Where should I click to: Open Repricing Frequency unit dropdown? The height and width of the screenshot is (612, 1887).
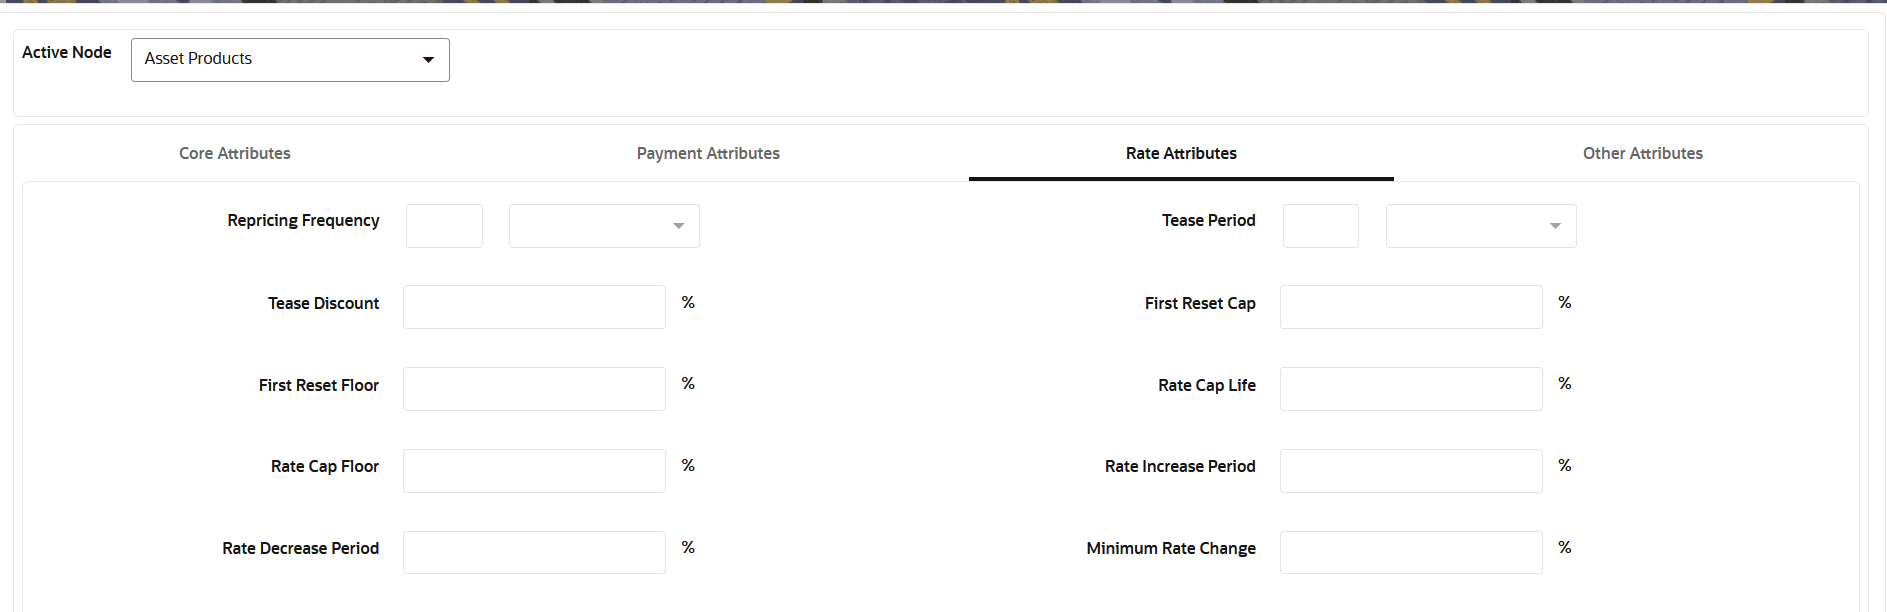(x=604, y=226)
